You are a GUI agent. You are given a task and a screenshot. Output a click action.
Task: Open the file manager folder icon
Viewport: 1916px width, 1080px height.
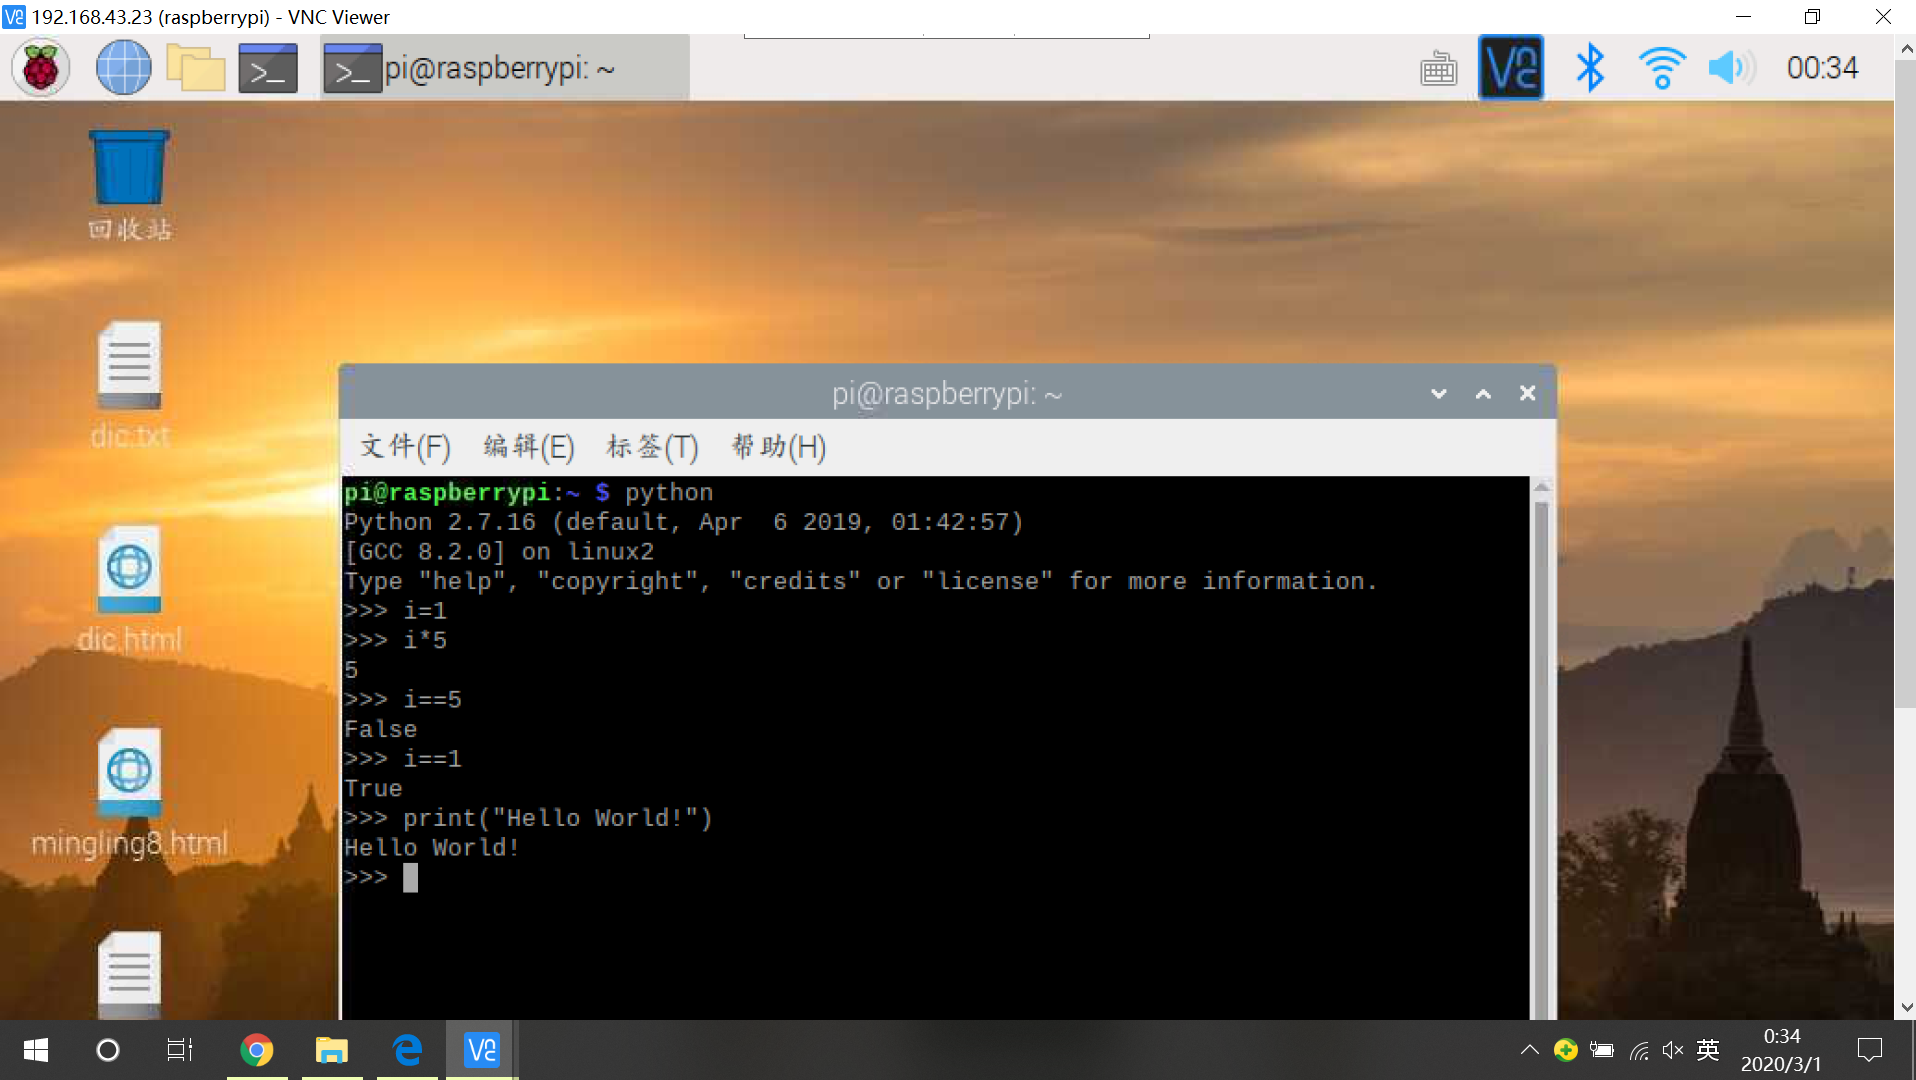195,68
